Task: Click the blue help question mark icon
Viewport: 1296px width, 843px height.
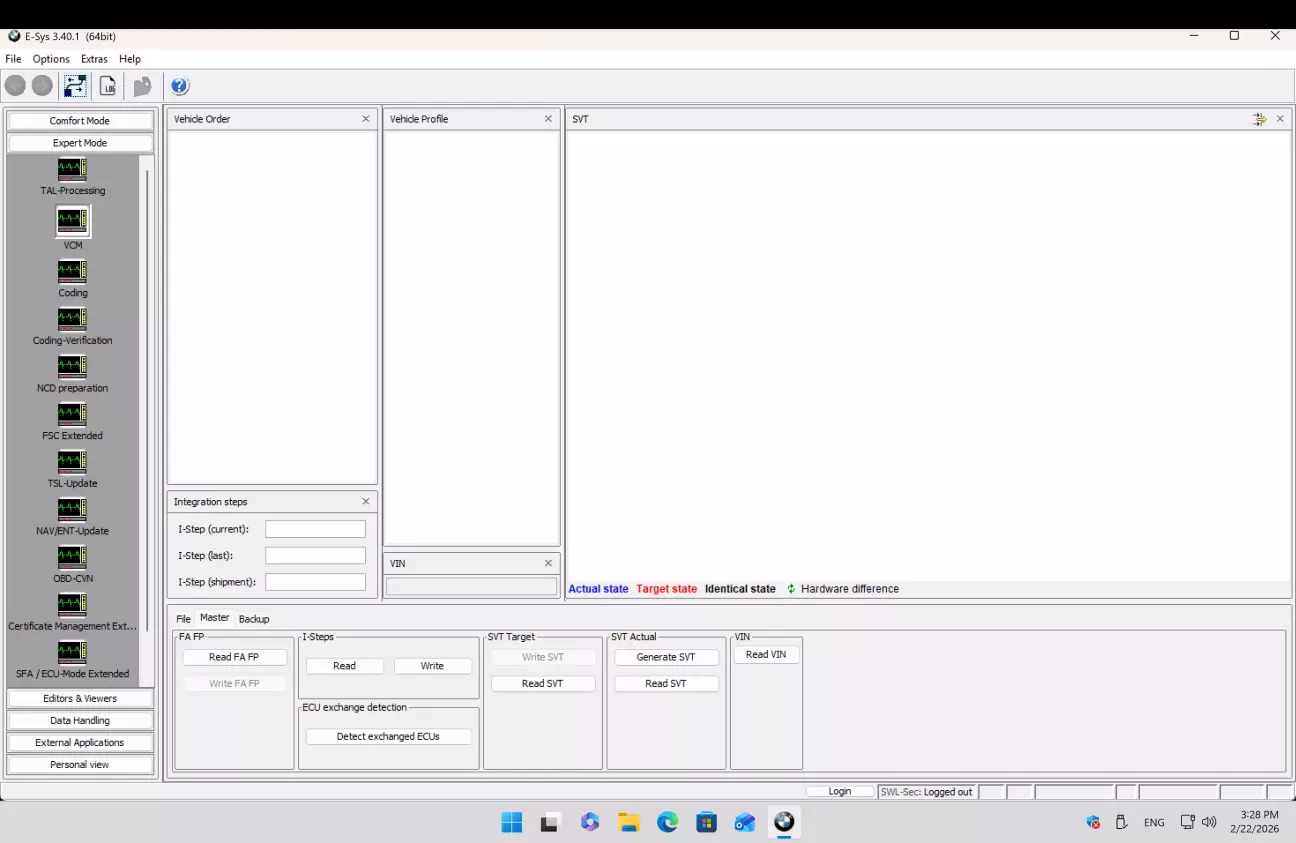Action: (x=180, y=86)
